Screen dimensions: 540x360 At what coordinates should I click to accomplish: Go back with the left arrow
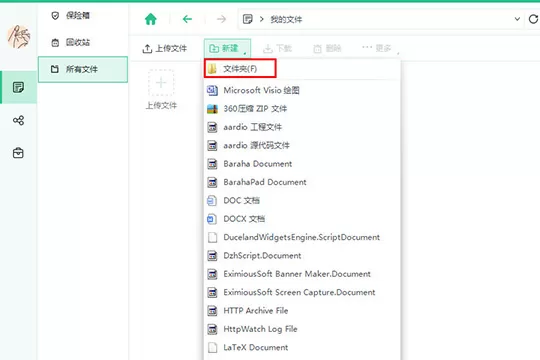(187, 19)
